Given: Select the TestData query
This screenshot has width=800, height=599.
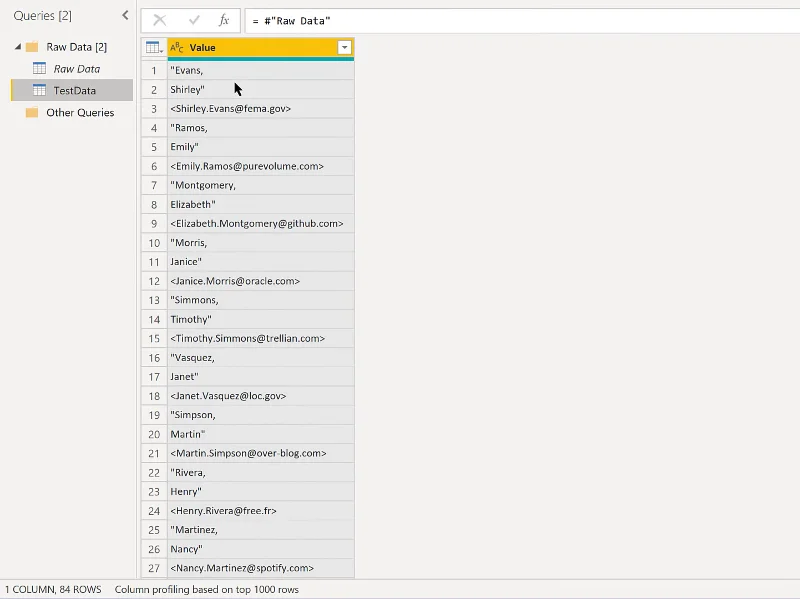Looking at the screenshot, I should pos(74,90).
